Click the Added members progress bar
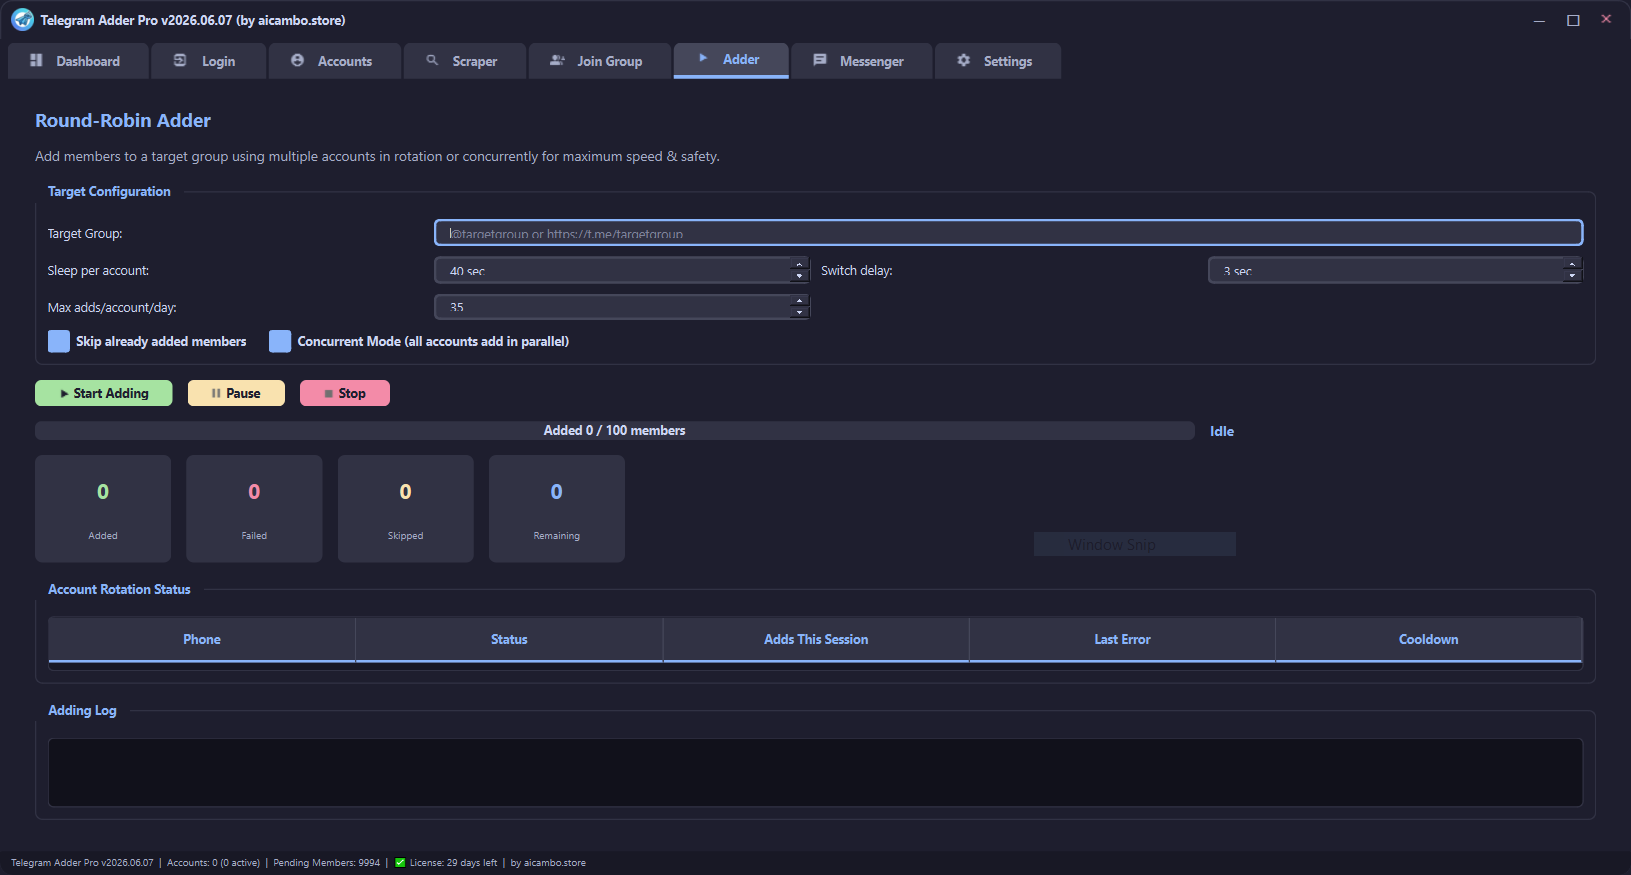Screen dimensions: 1631x875 click(x=615, y=430)
